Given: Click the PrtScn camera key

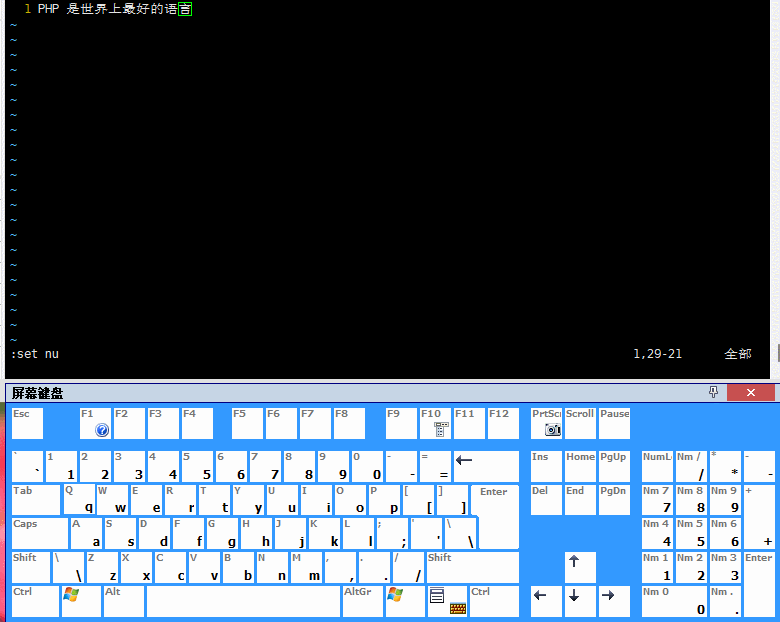Looking at the screenshot, I should (x=546, y=423).
